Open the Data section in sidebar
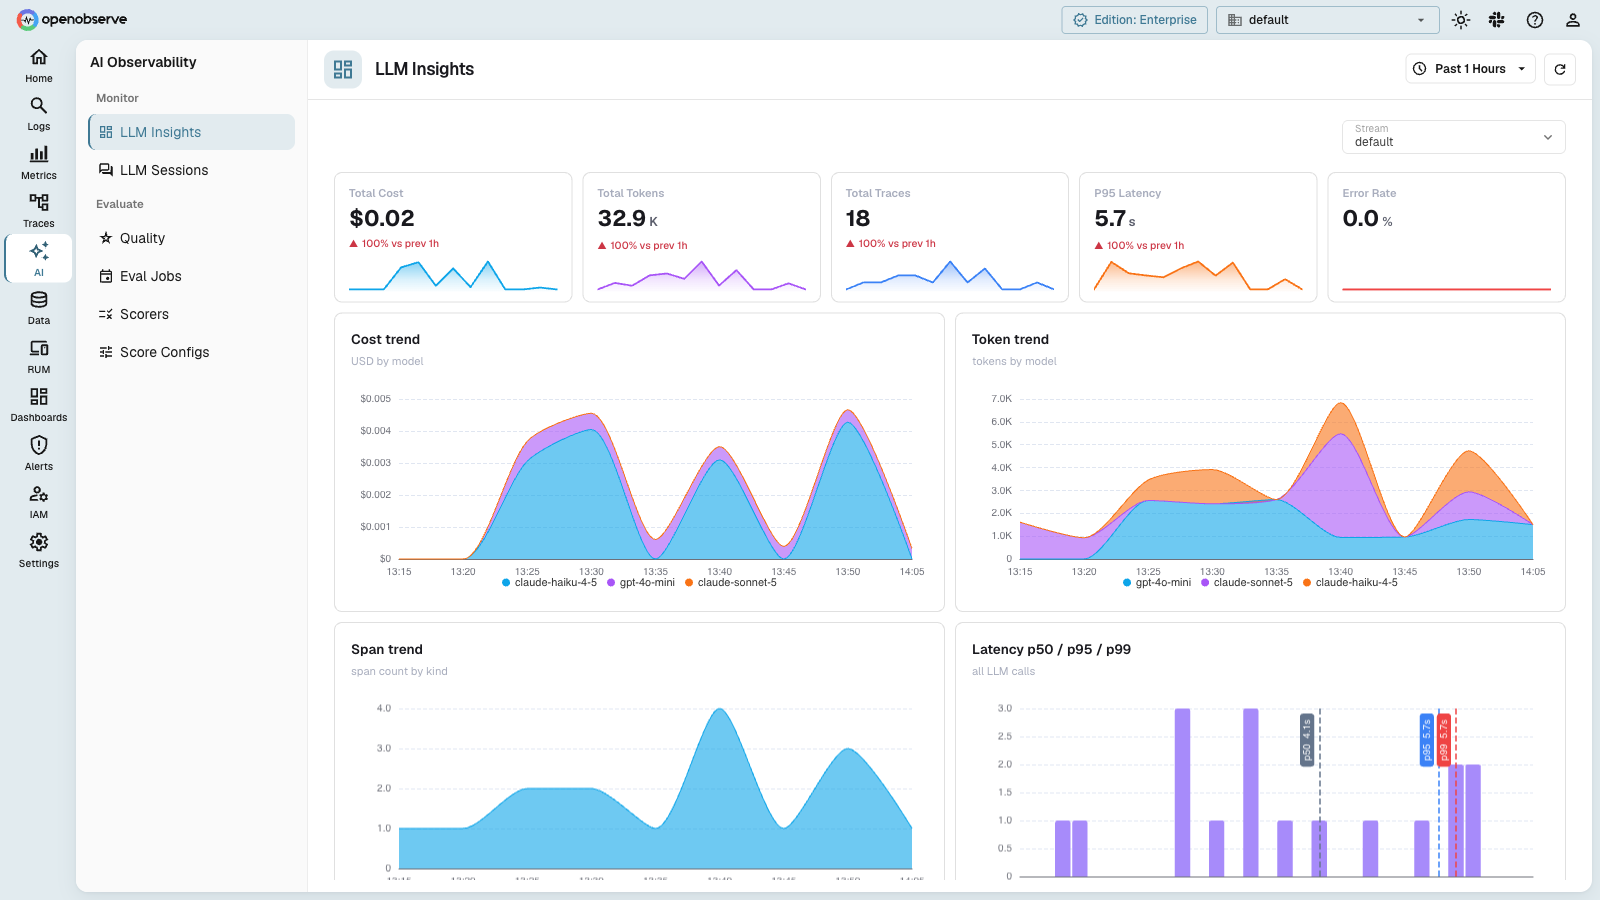Screen dimensions: 1600x900 pyautogui.click(x=39, y=308)
